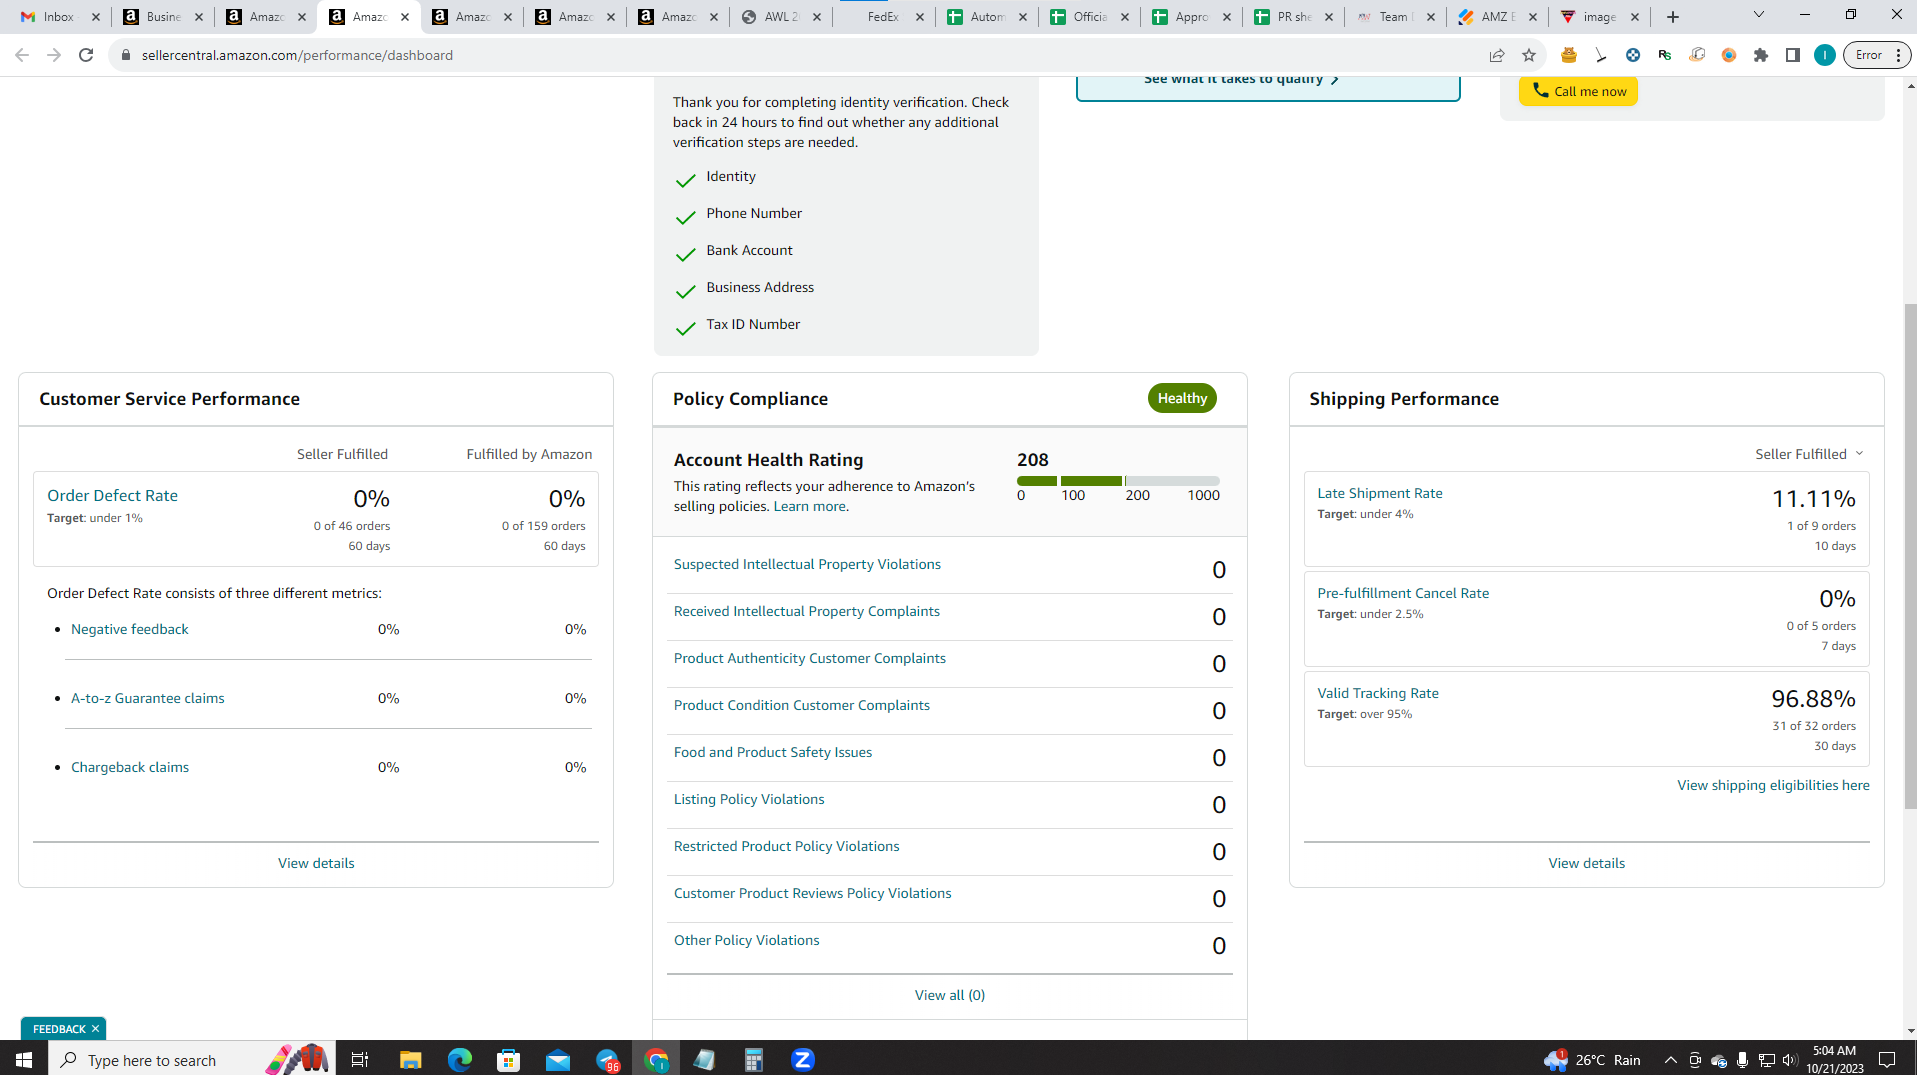Open the broom-shaped extension icon

pos(1601,55)
